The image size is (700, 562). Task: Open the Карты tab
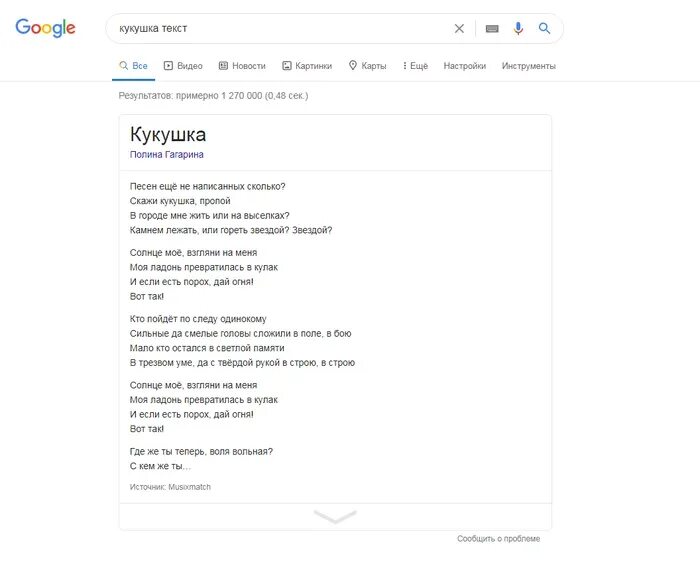(367, 66)
